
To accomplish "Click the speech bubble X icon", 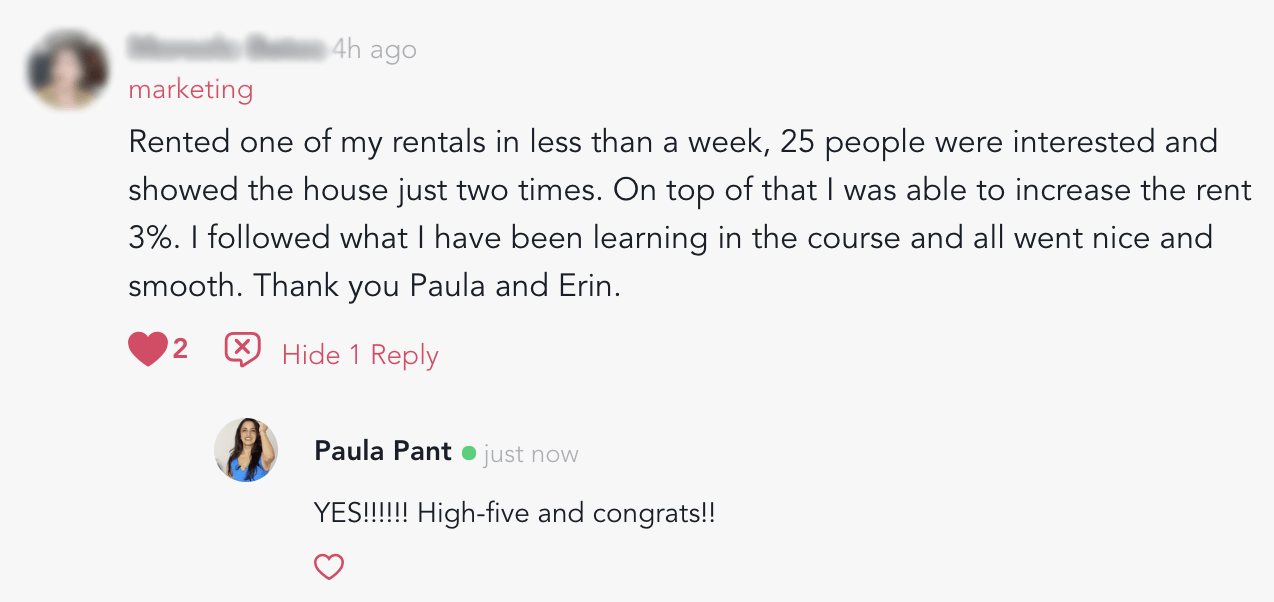I will click(x=242, y=350).
